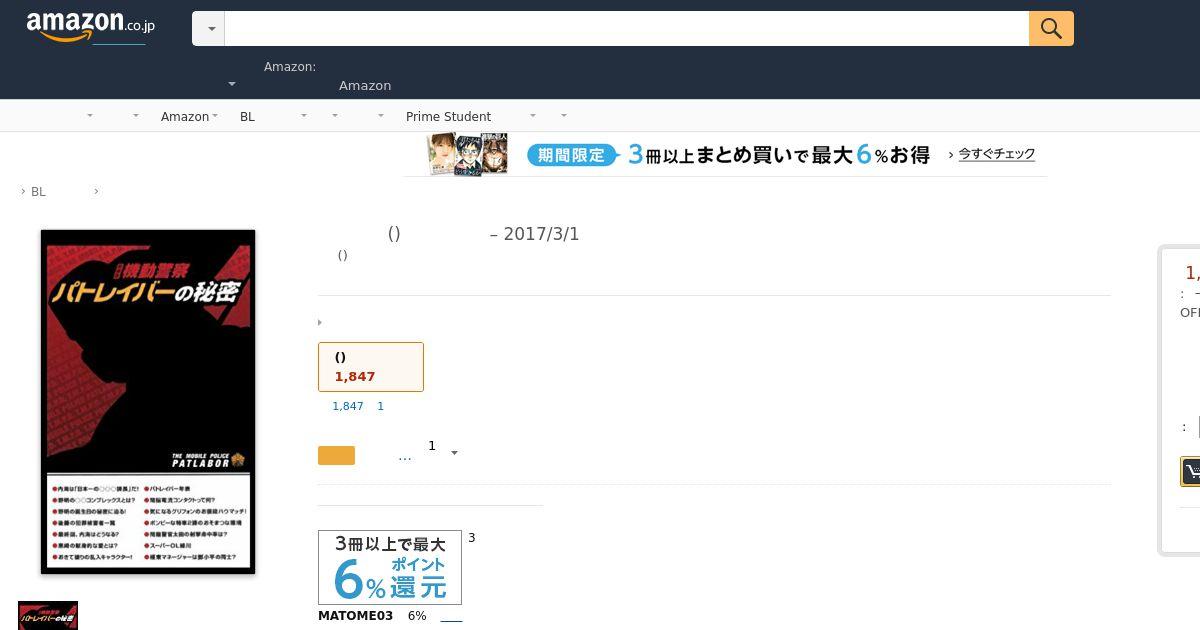This screenshot has width=1200, height=630.
Task: Focus the main search input field
Action: tap(627, 29)
